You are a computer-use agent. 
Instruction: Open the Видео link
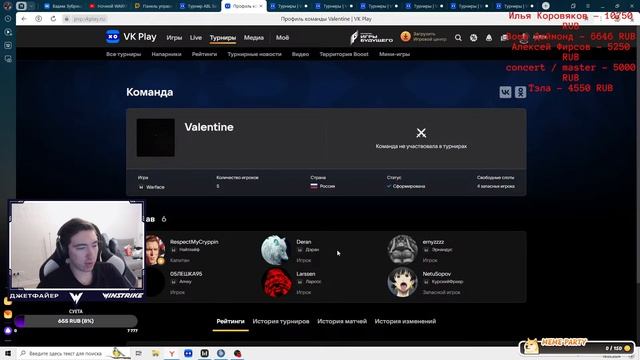click(x=300, y=54)
